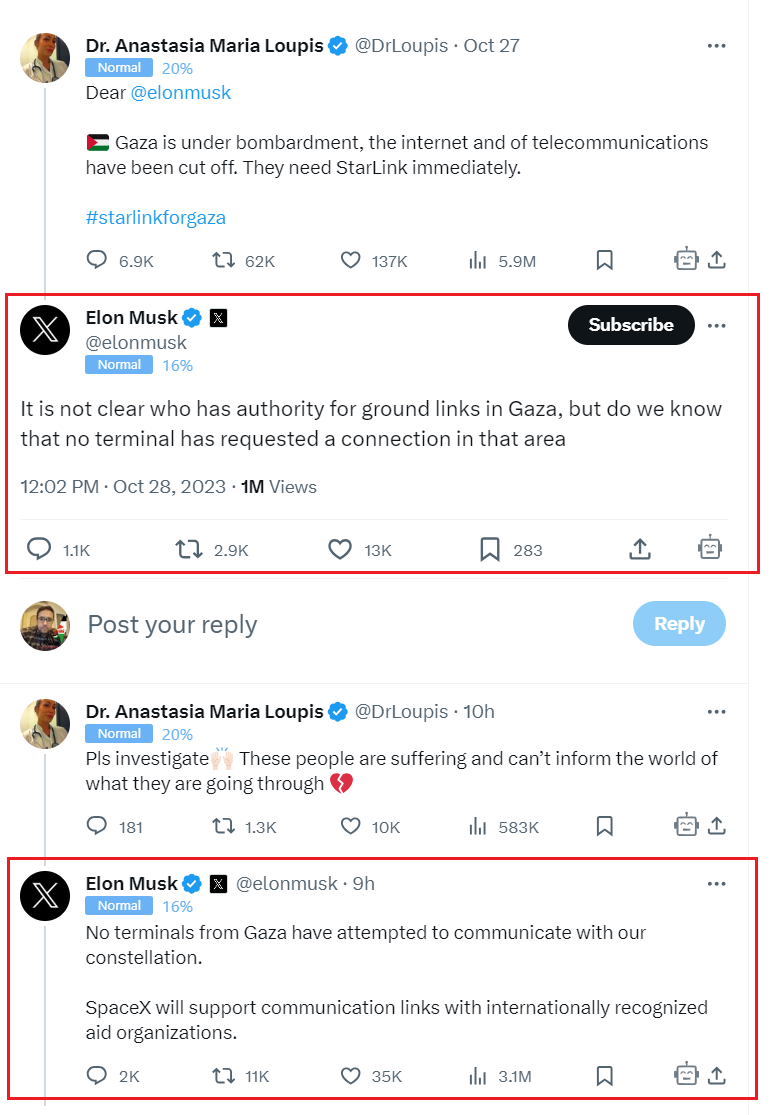Share the Oct 27 StarLink for Gaza post
Screen dimensions: 771x1115
(x=716, y=260)
